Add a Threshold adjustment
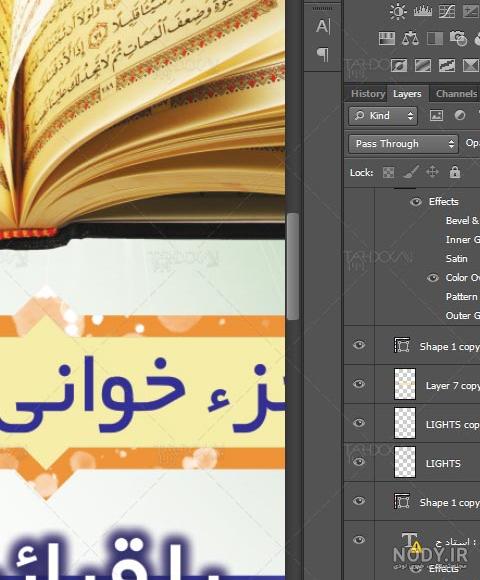The width and height of the screenshot is (480, 580). 447,66
